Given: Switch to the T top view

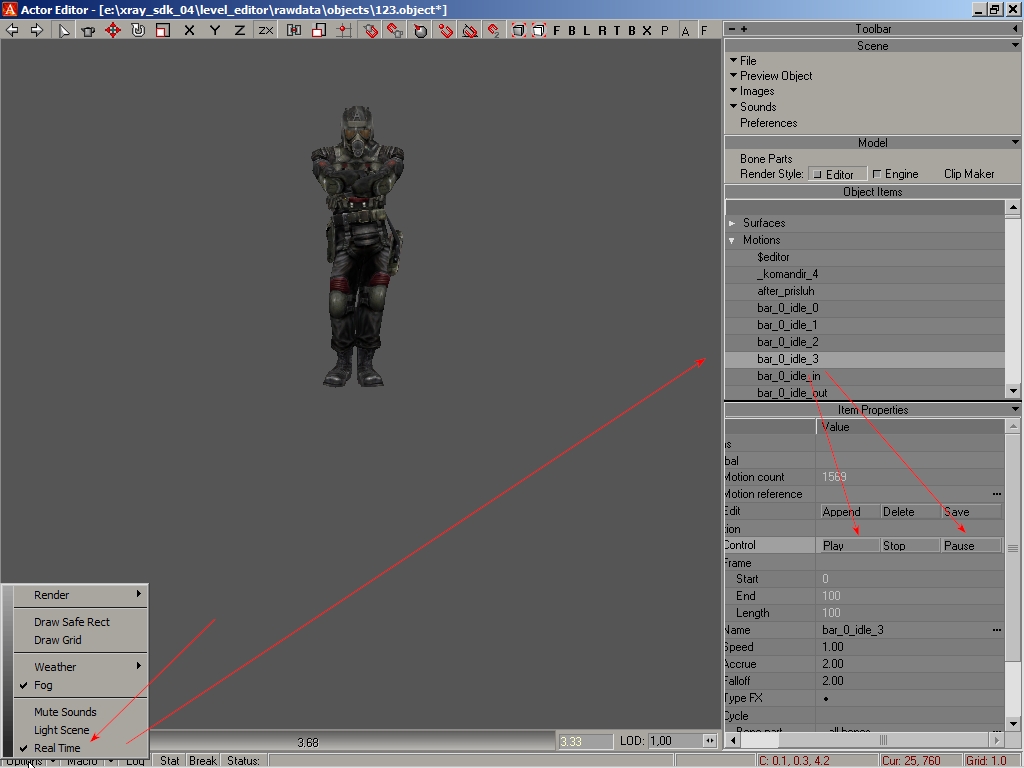Looking at the screenshot, I should coord(616,30).
